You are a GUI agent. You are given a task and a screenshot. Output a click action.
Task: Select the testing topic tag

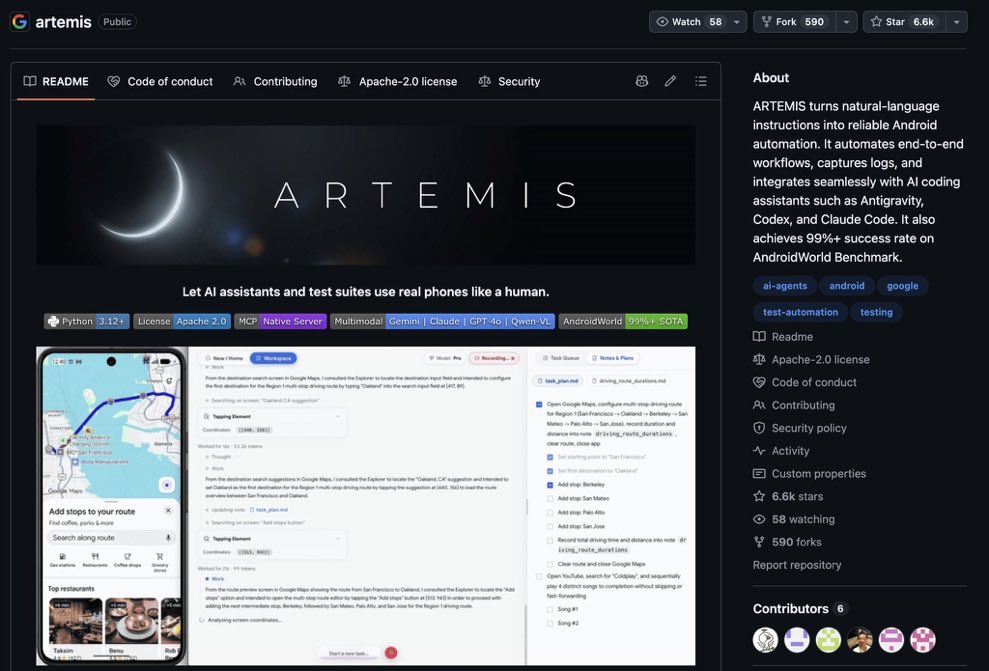pos(876,312)
